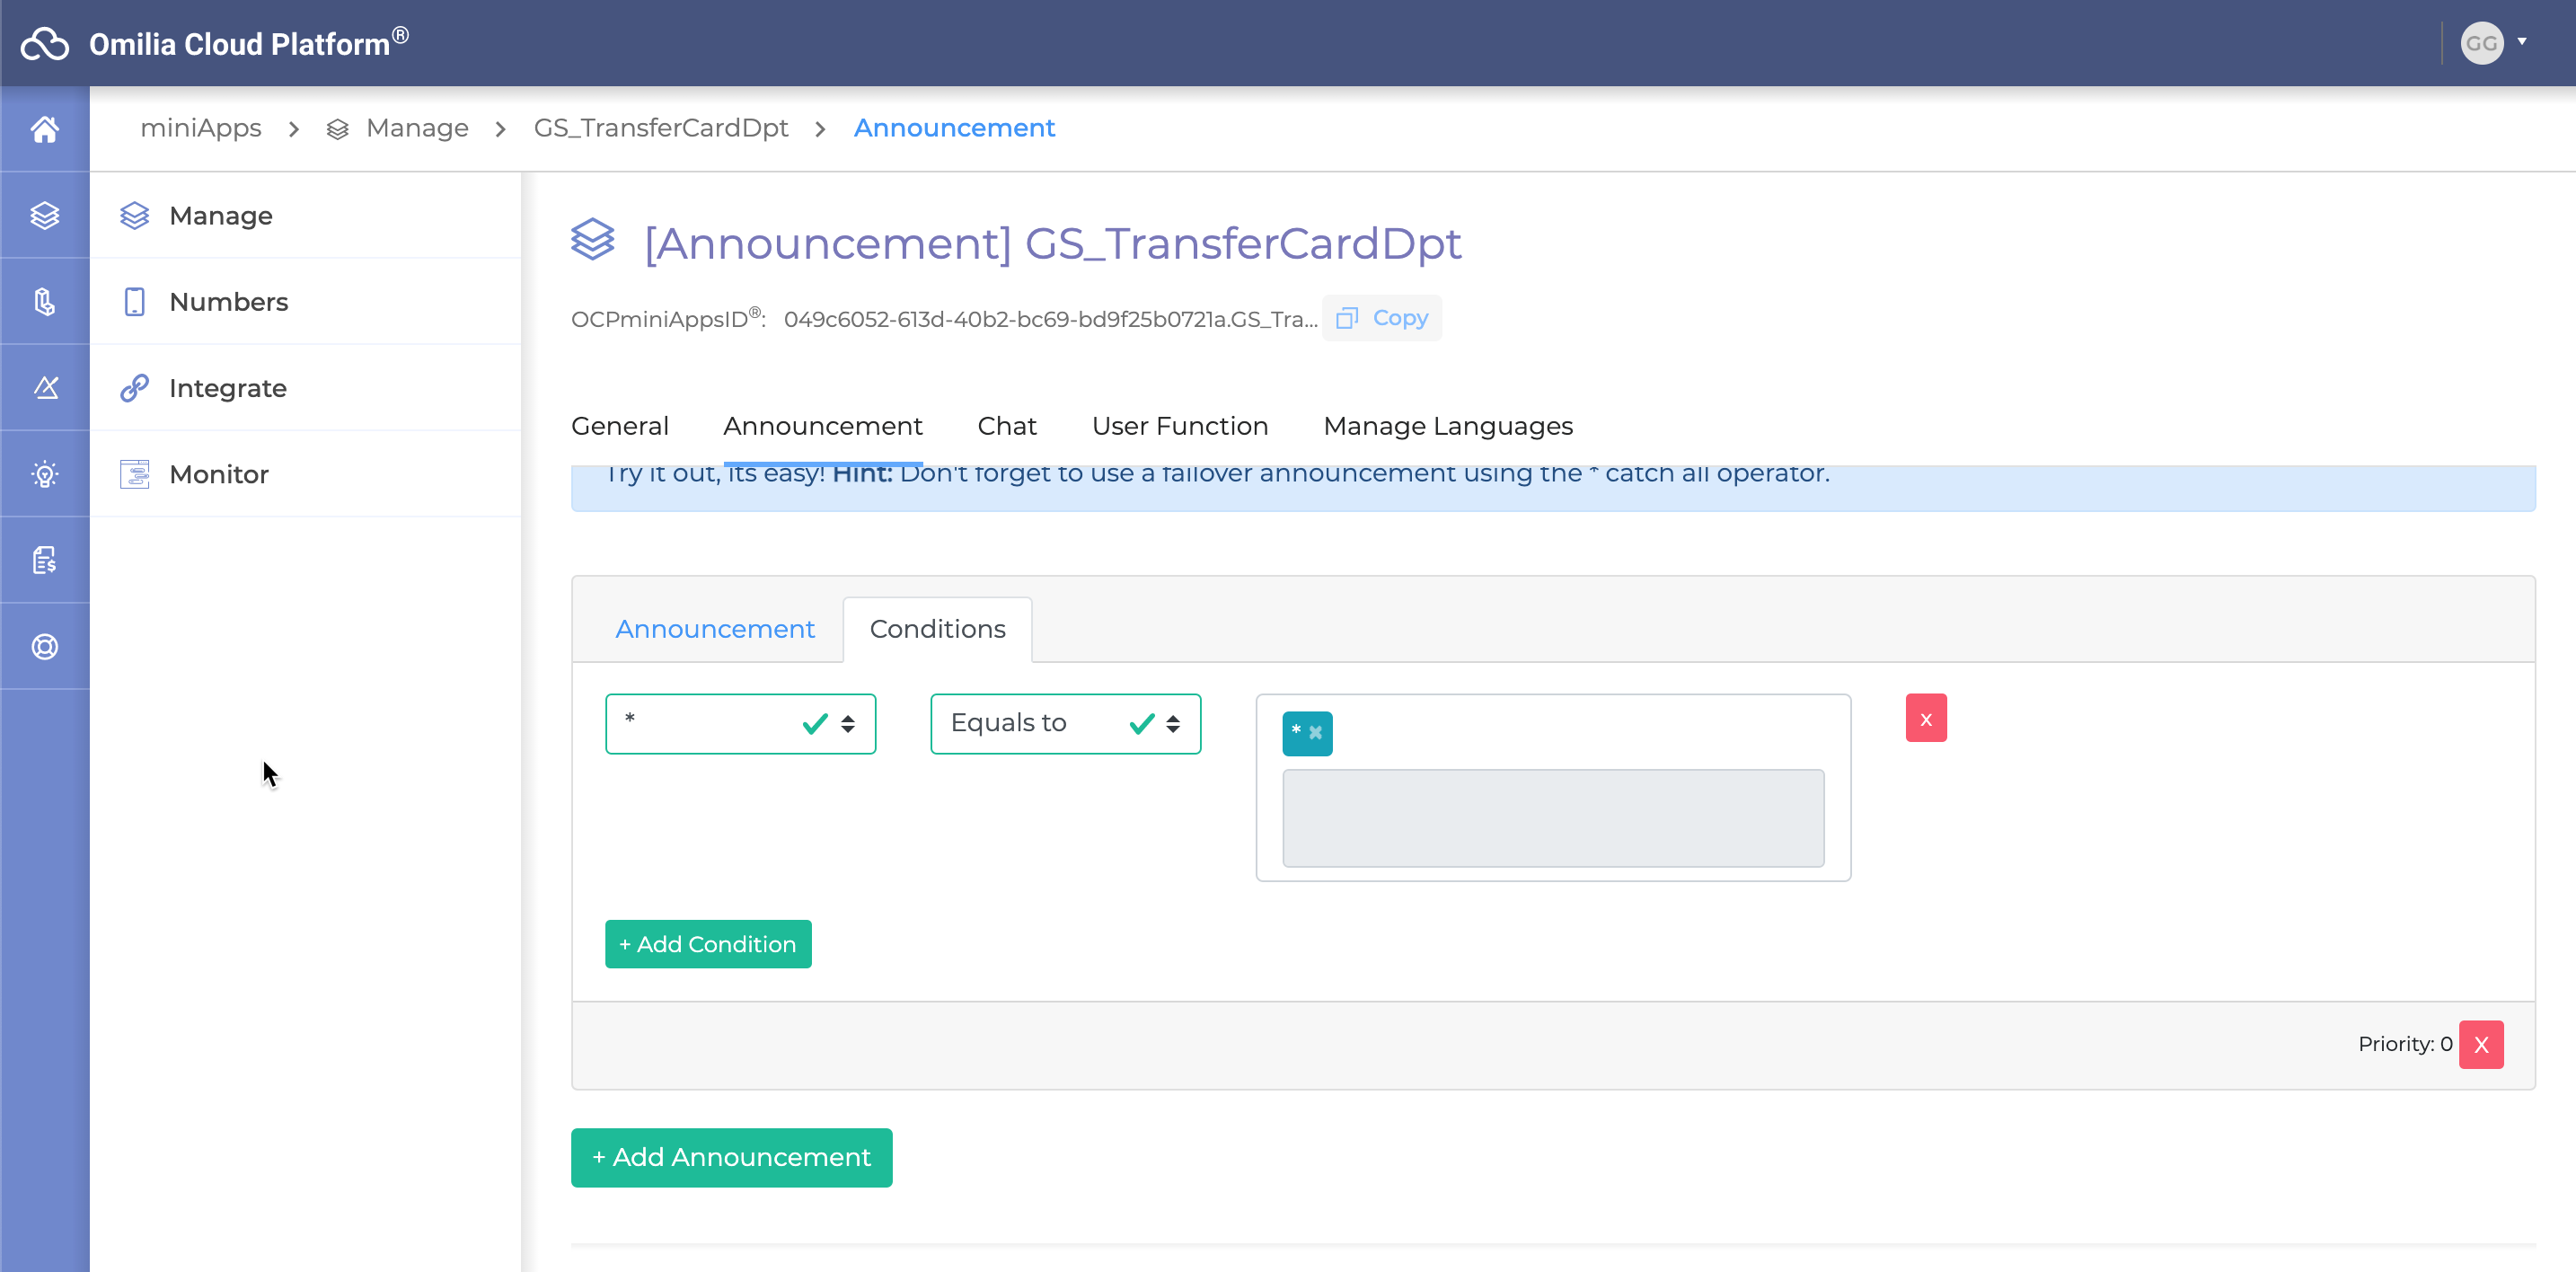Click the Priority: 0 label
Image resolution: width=2576 pixels, height=1272 pixels.
[x=2404, y=1044]
